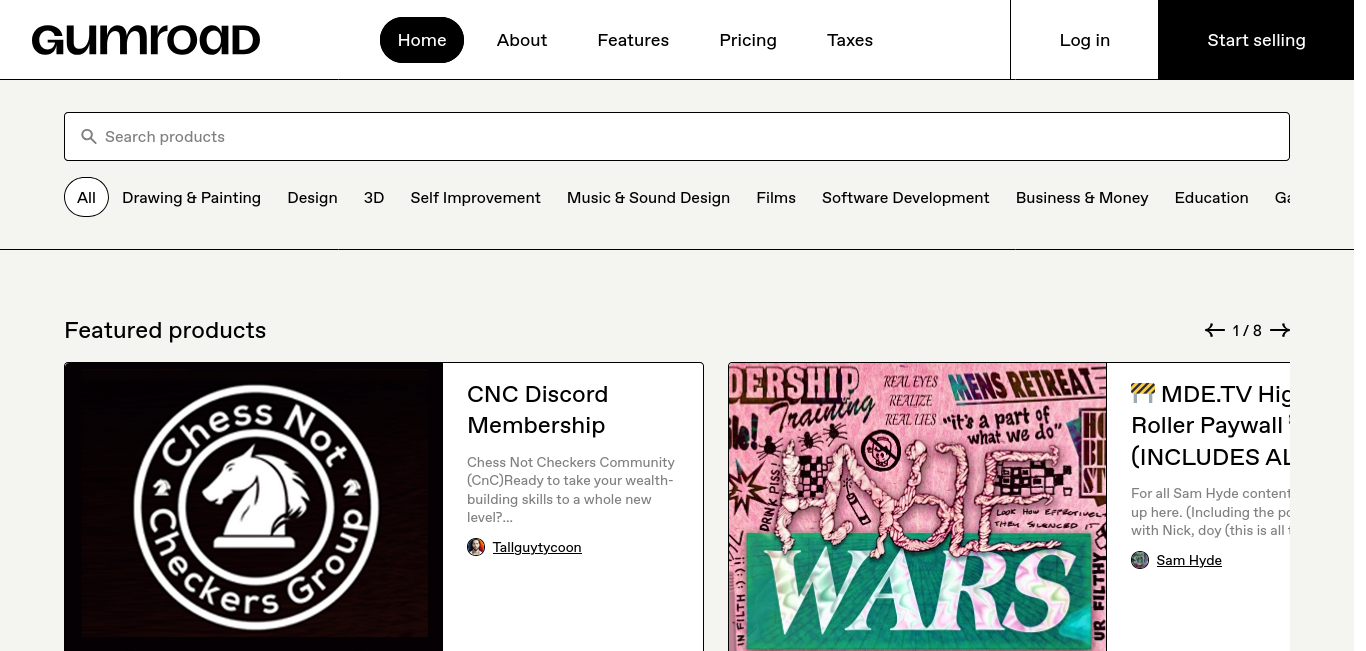1366x651 pixels.
Task: Open the Taxes page
Action: pyautogui.click(x=850, y=40)
